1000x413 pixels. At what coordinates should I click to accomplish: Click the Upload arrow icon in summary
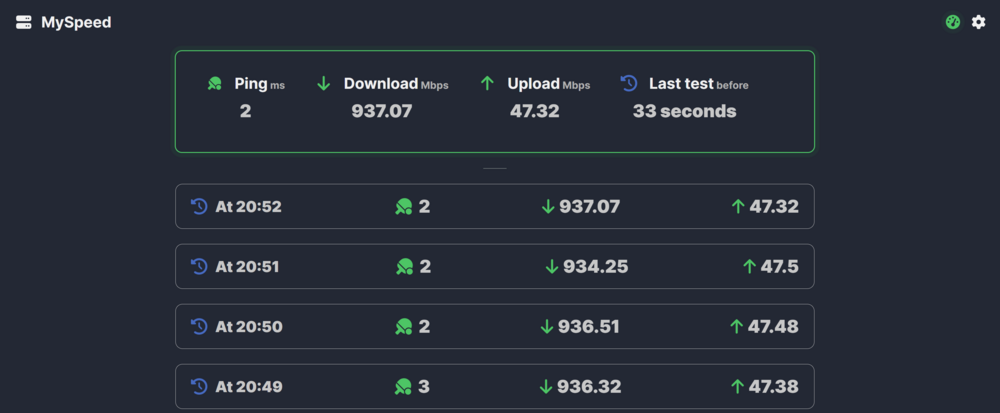(x=487, y=83)
